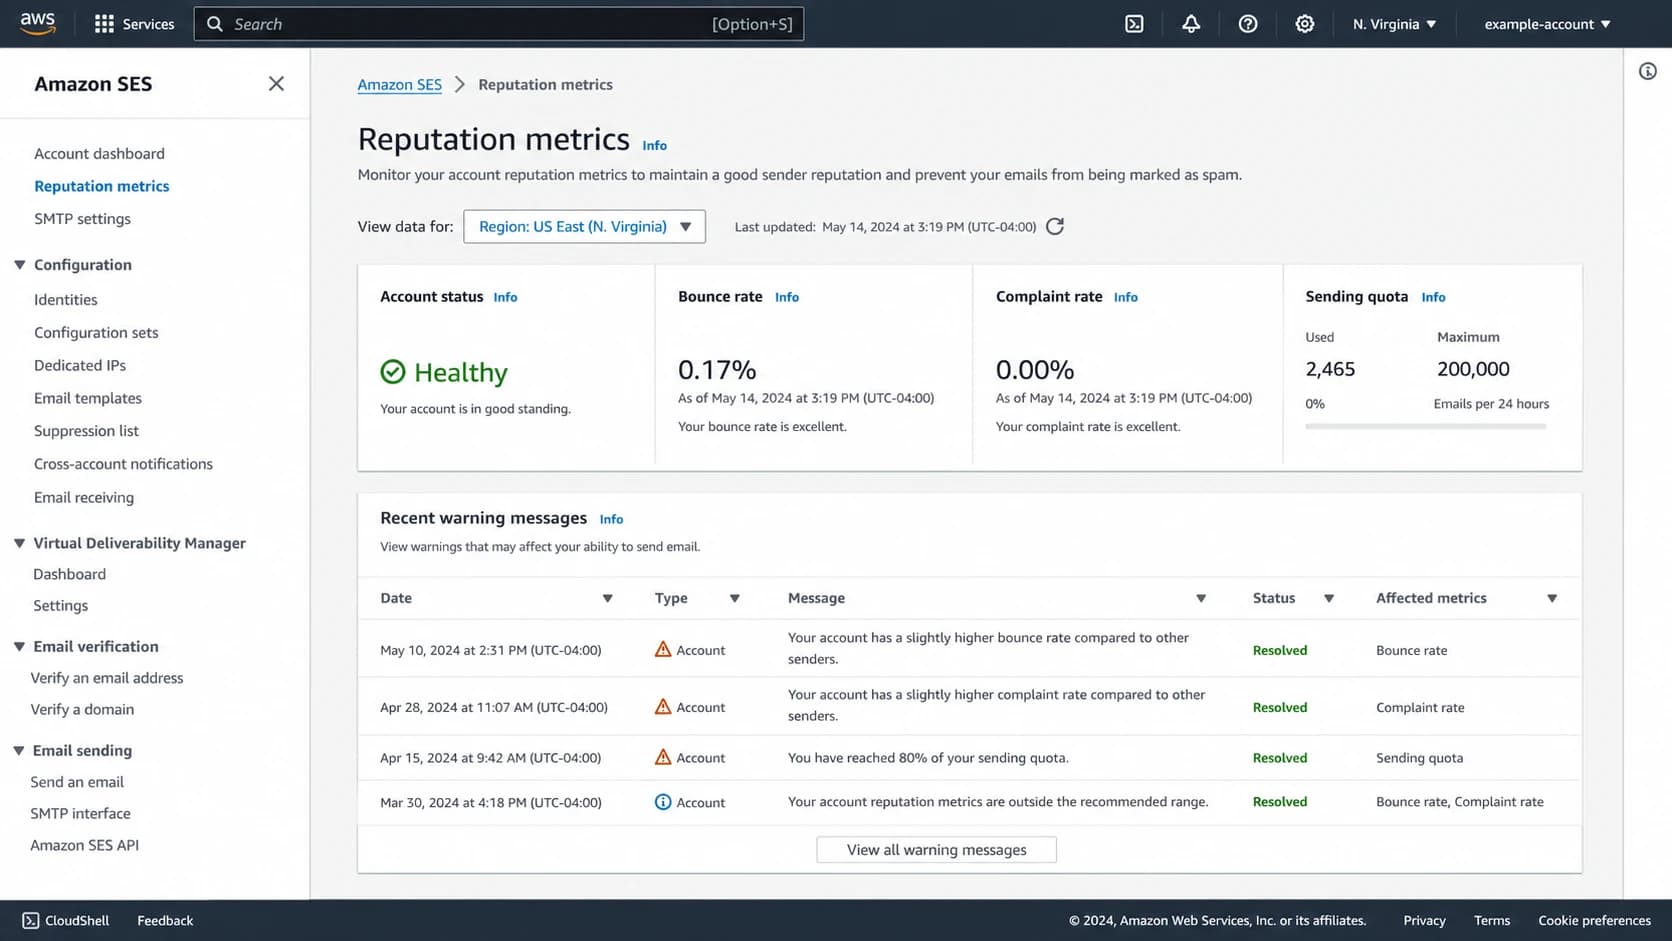
Task: Sort by the Status column arrow
Action: pos(1329,598)
